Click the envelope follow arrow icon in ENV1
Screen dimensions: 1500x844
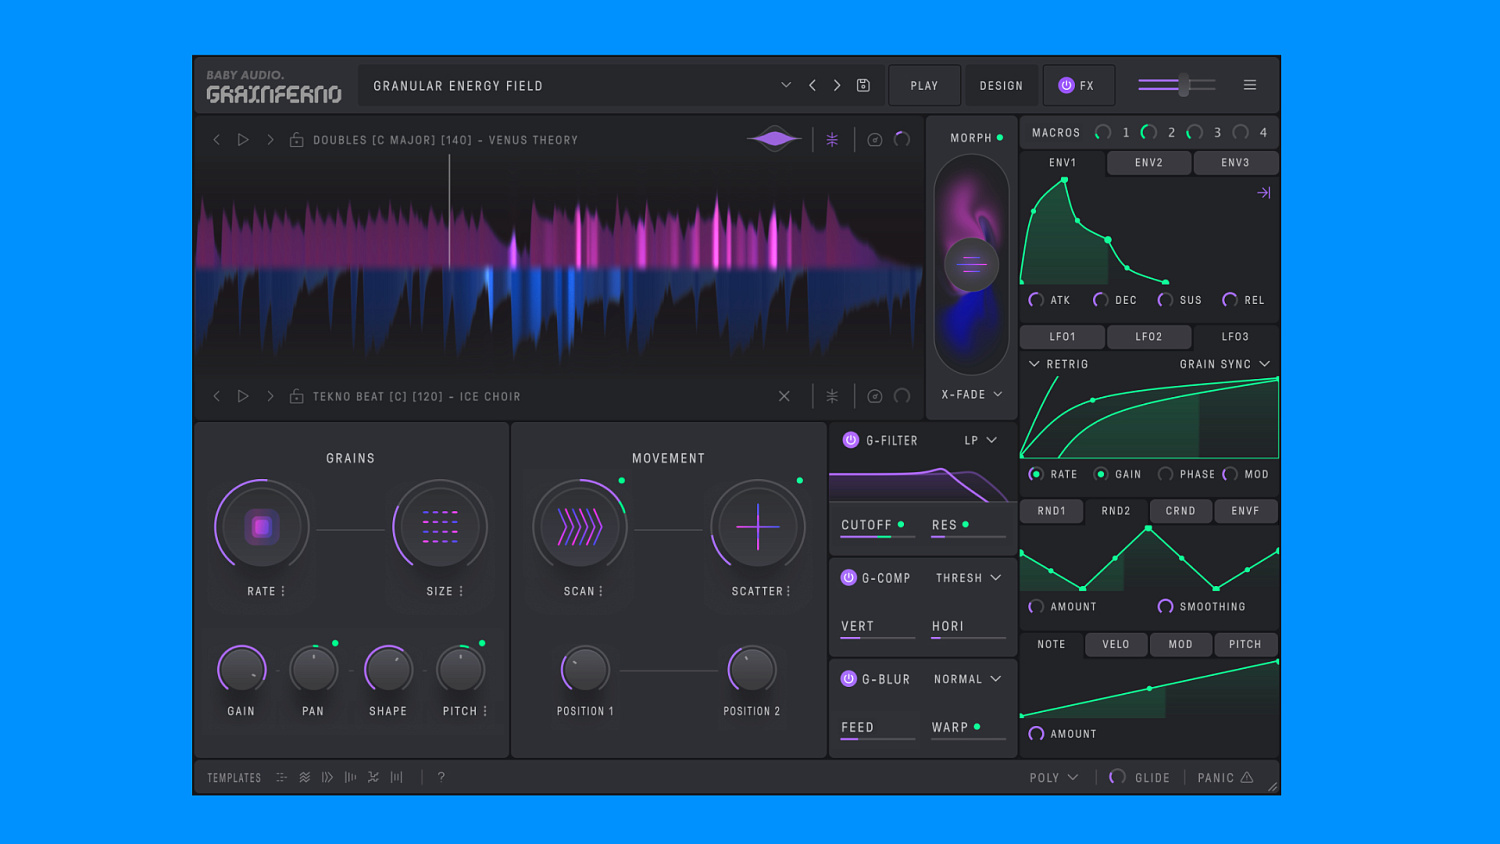point(1264,193)
